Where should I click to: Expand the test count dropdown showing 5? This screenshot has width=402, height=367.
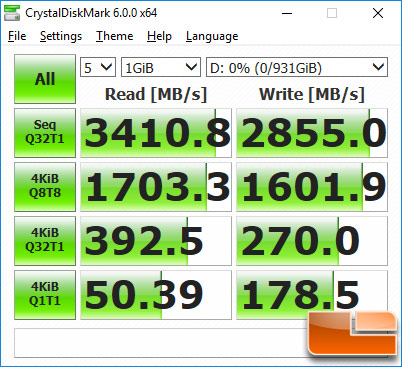coord(98,67)
